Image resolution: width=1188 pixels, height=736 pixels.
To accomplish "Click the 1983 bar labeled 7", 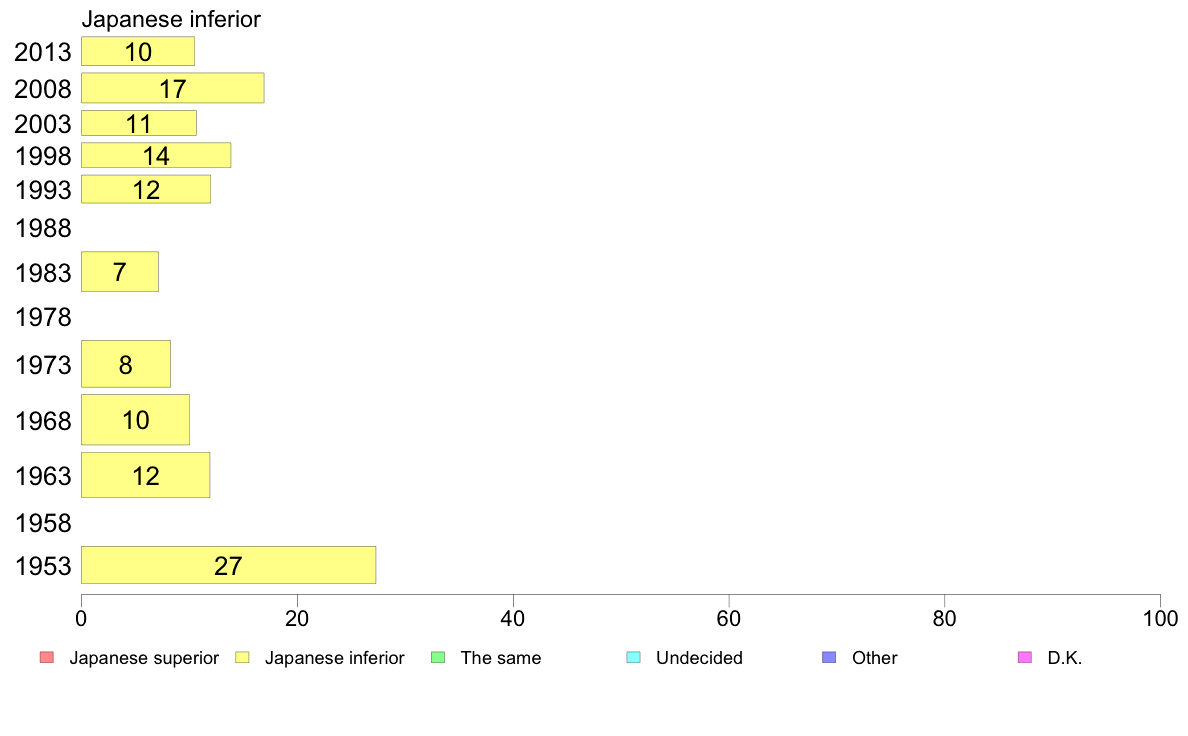I will (x=120, y=271).
